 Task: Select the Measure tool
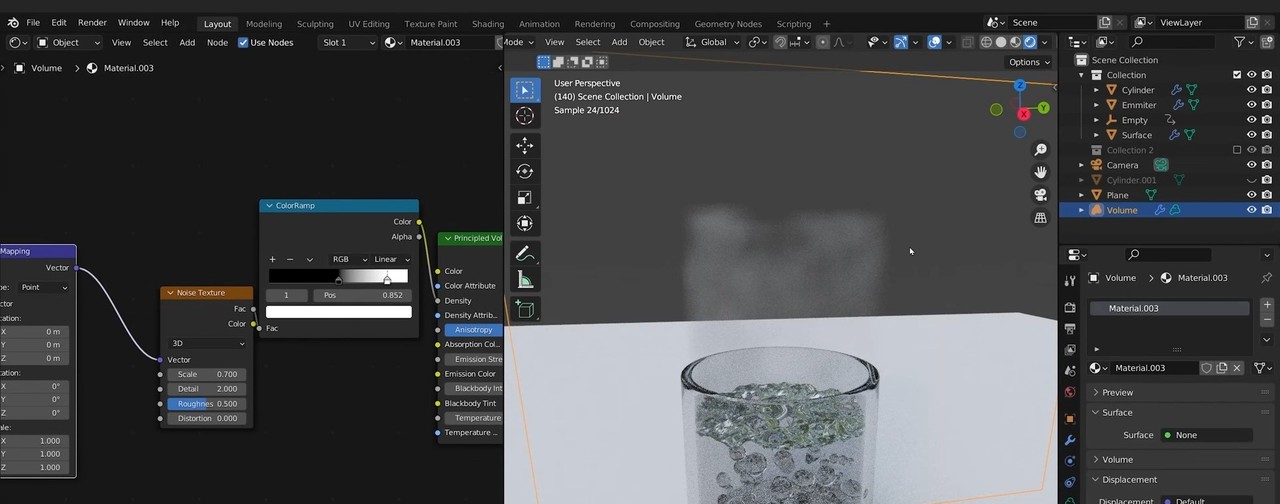525,279
